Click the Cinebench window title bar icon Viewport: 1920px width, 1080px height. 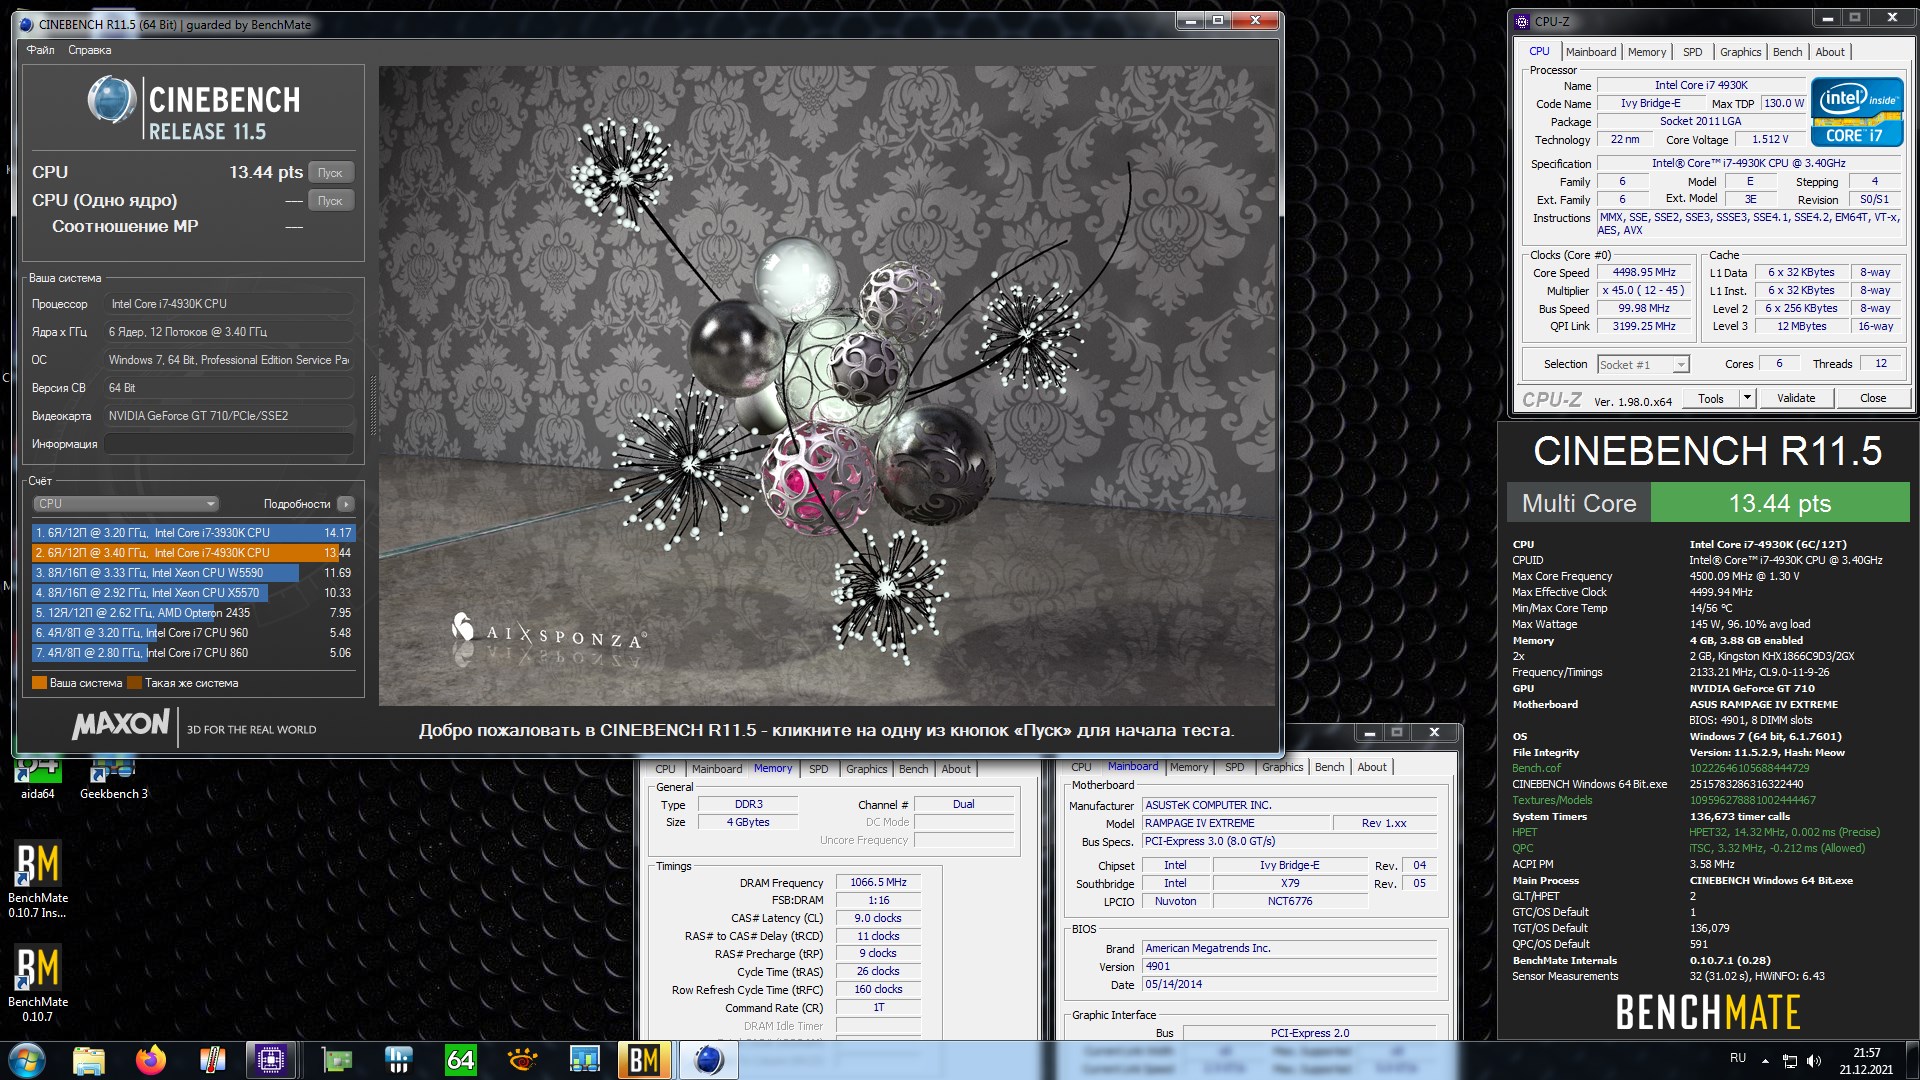[x=27, y=24]
